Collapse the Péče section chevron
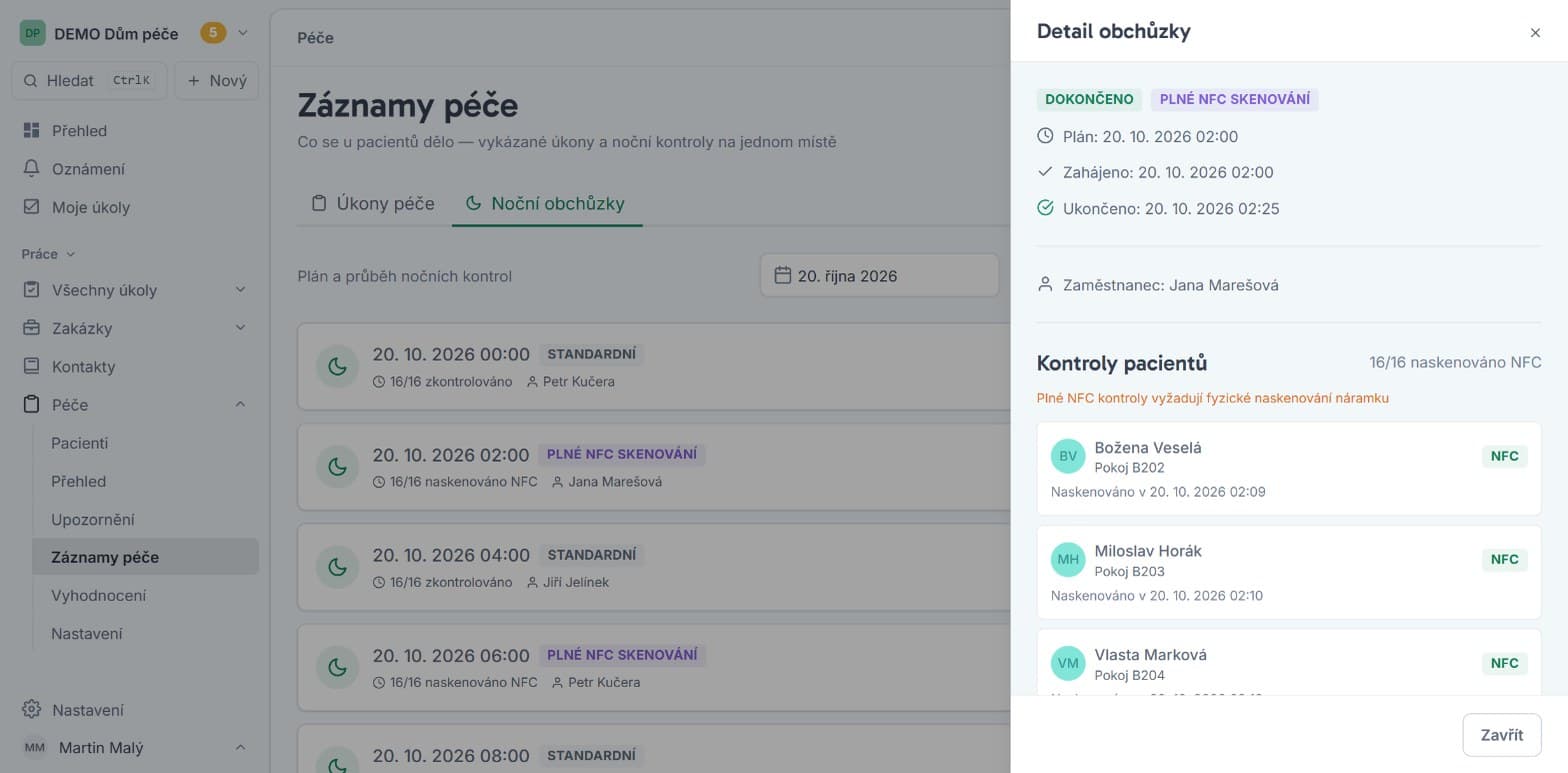The image size is (1568, 773). [x=240, y=404]
